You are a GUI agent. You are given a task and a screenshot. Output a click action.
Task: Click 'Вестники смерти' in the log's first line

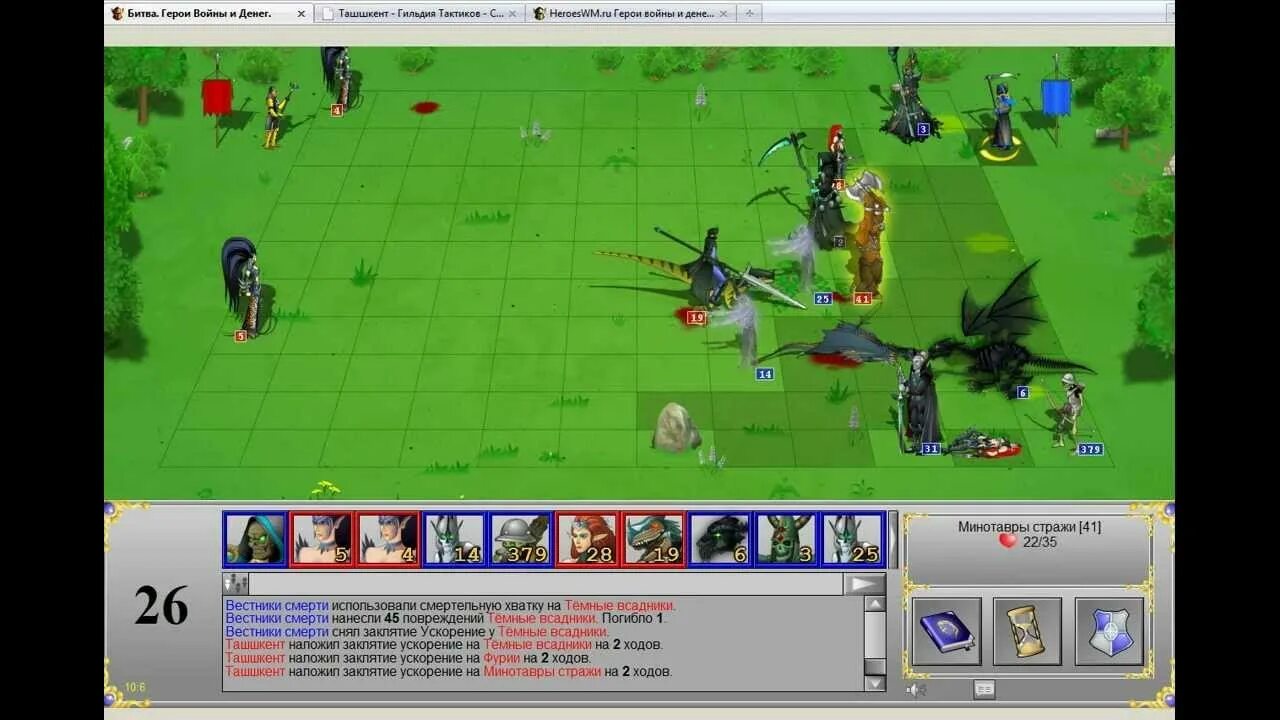coord(277,606)
